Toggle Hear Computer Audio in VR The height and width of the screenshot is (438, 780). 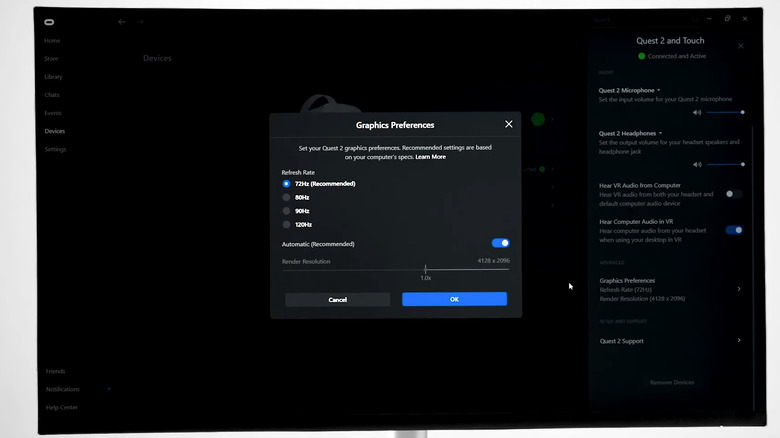pyautogui.click(x=734, y=230)
